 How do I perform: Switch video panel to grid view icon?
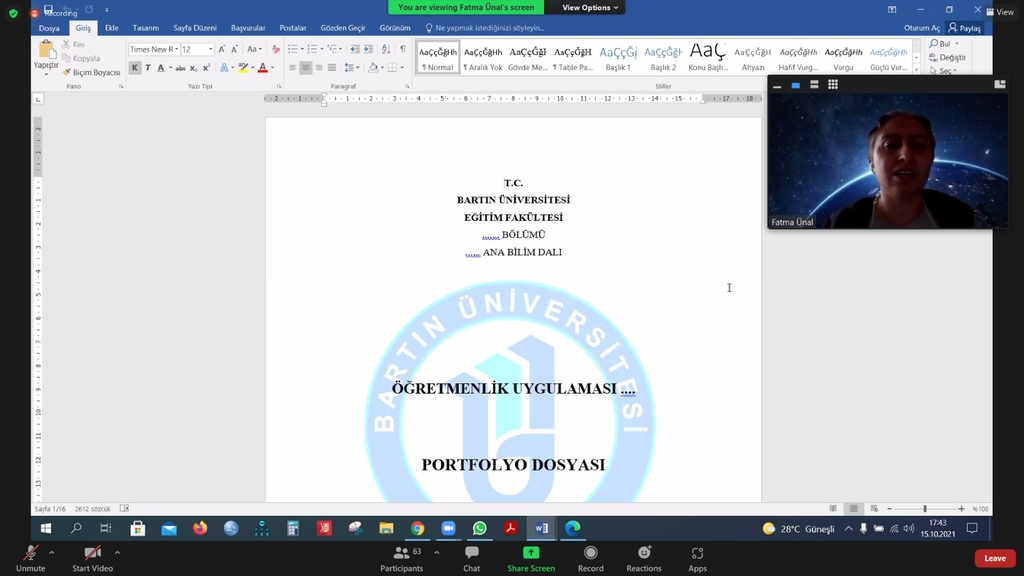[x=833, y=84]
